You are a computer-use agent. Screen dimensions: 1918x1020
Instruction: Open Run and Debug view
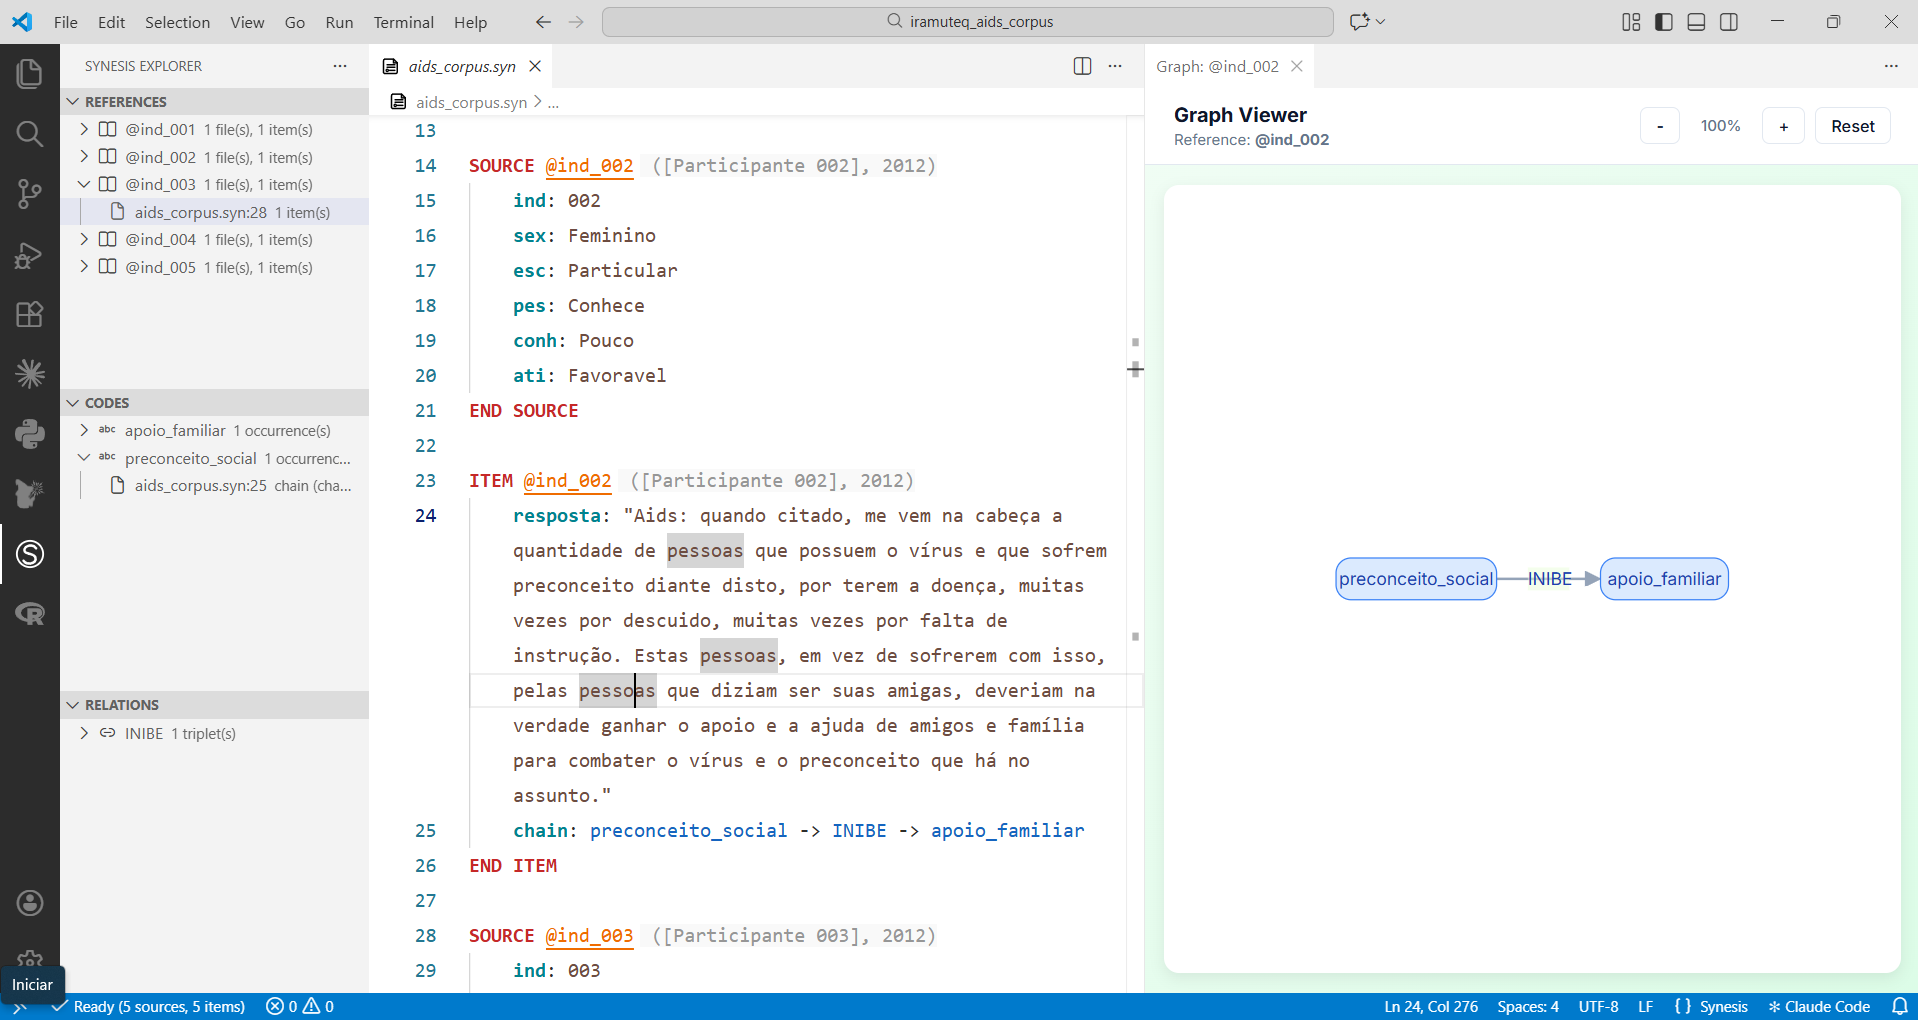[x=30, y=255]
